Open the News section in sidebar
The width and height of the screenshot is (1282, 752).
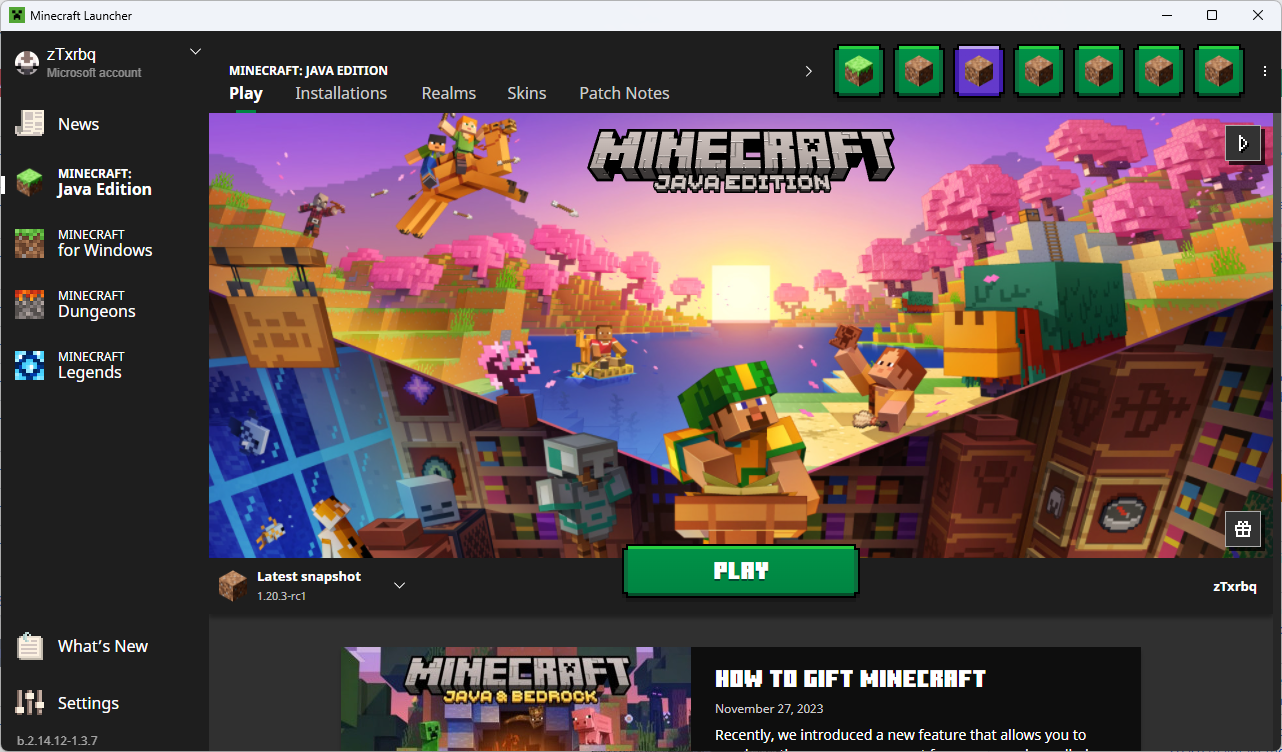click(x=104, y=124)
